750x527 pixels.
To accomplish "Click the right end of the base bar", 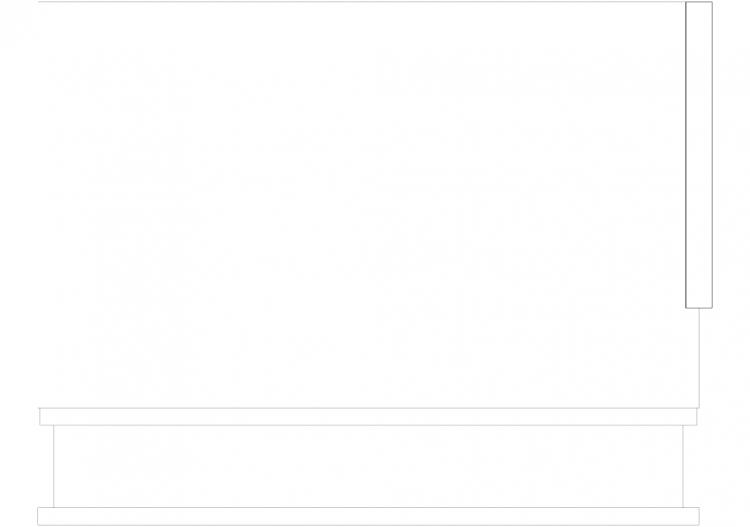I will point(699,516).
